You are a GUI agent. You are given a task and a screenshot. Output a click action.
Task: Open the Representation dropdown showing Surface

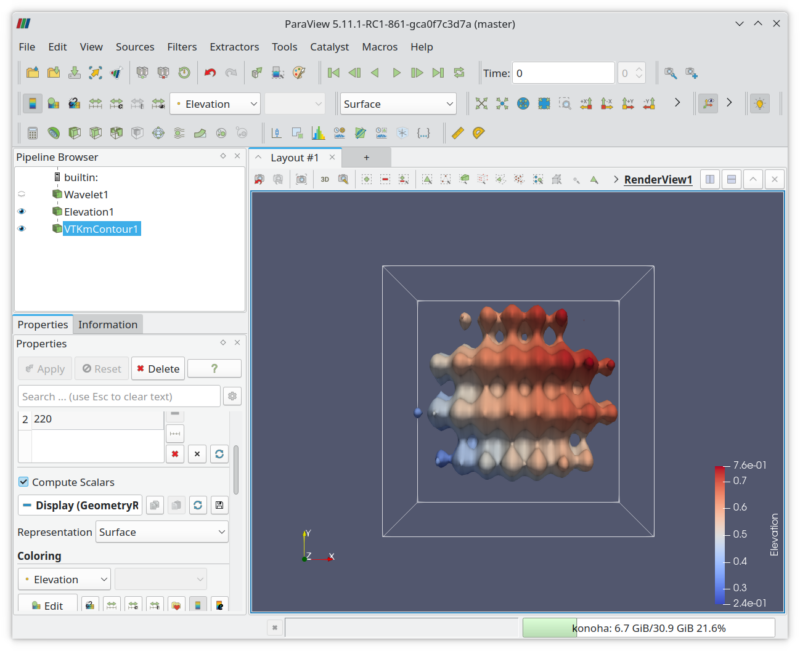pos(161,531)
